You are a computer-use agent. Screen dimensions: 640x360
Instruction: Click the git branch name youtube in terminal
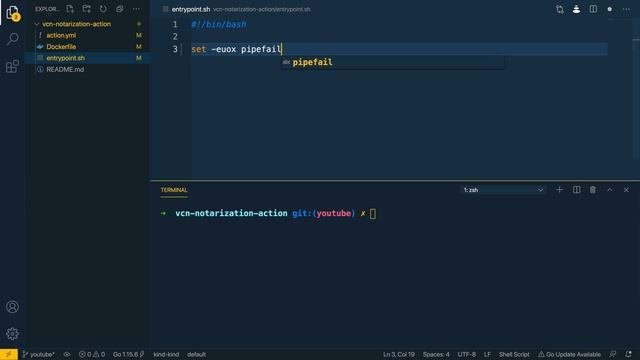[333, 213]
